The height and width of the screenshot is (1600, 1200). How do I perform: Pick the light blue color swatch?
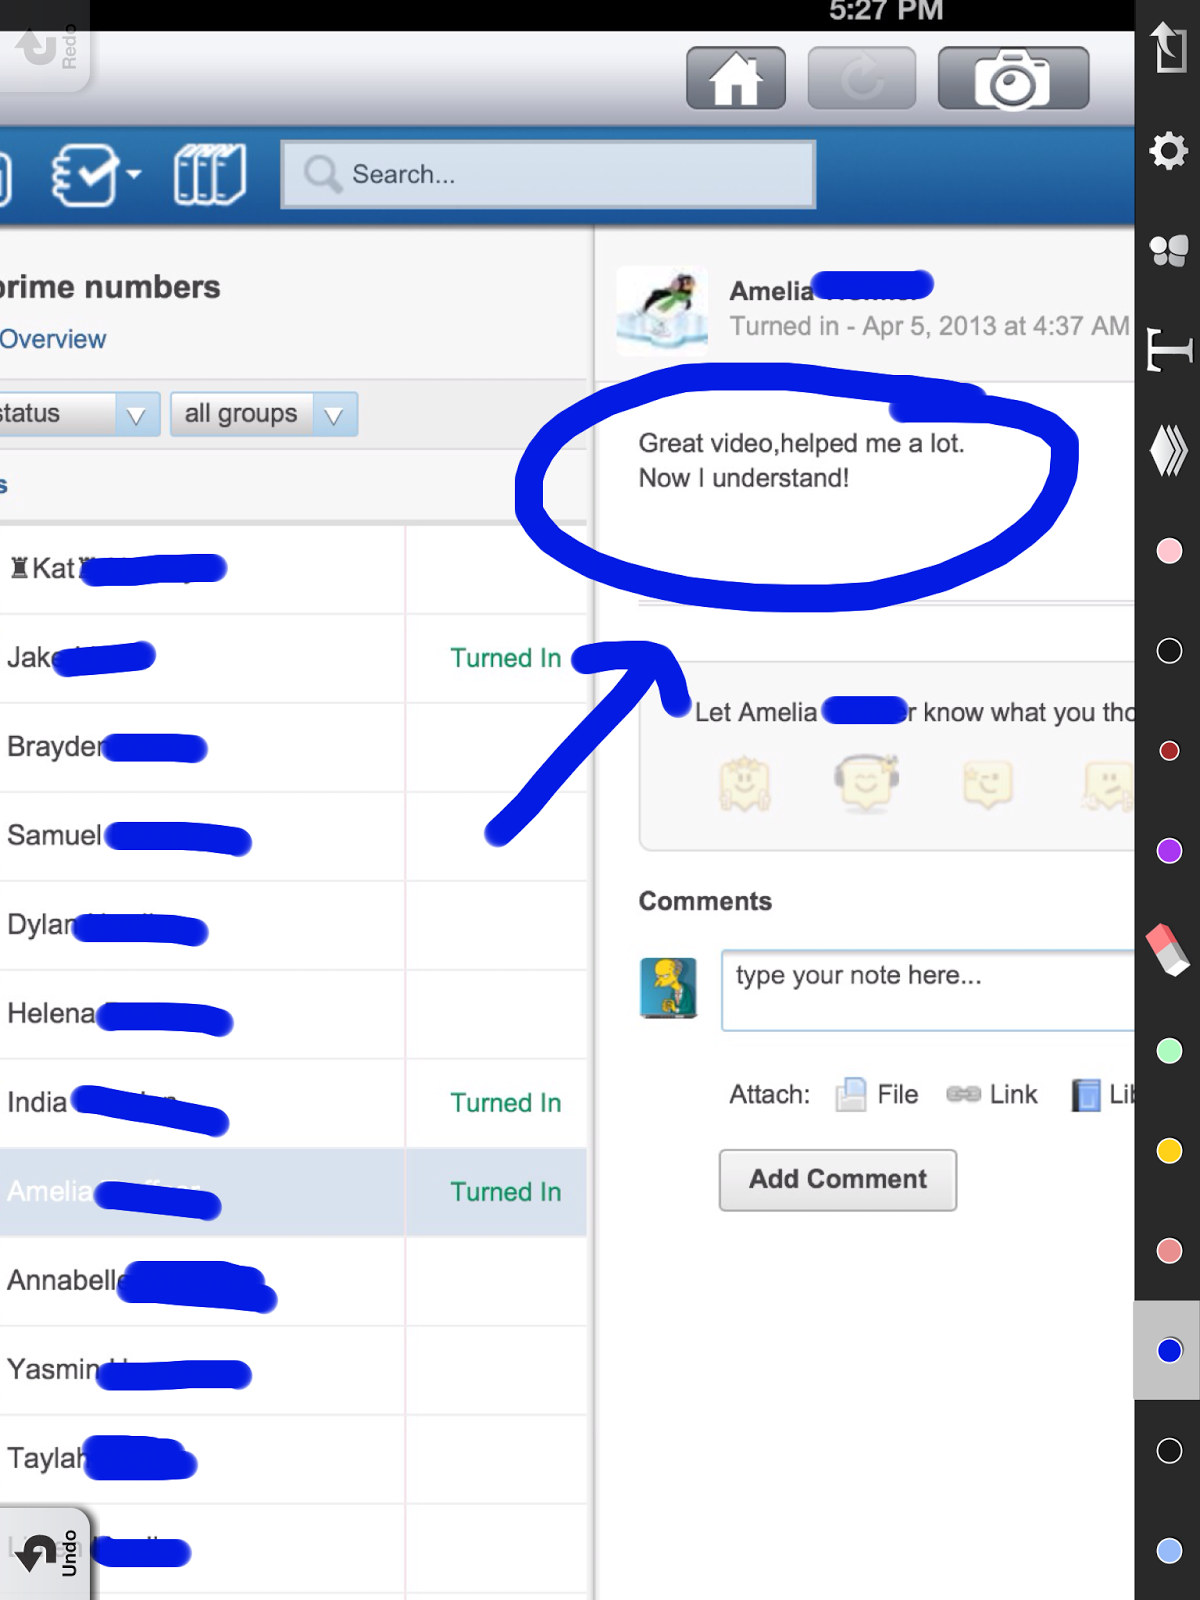pos(1168,1551)
